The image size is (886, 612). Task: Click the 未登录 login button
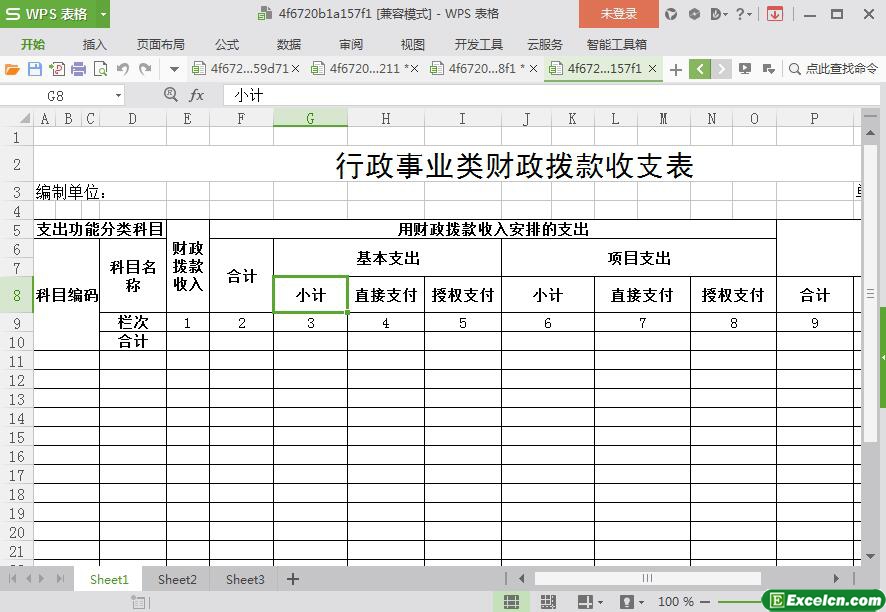[x=618, y=14]
